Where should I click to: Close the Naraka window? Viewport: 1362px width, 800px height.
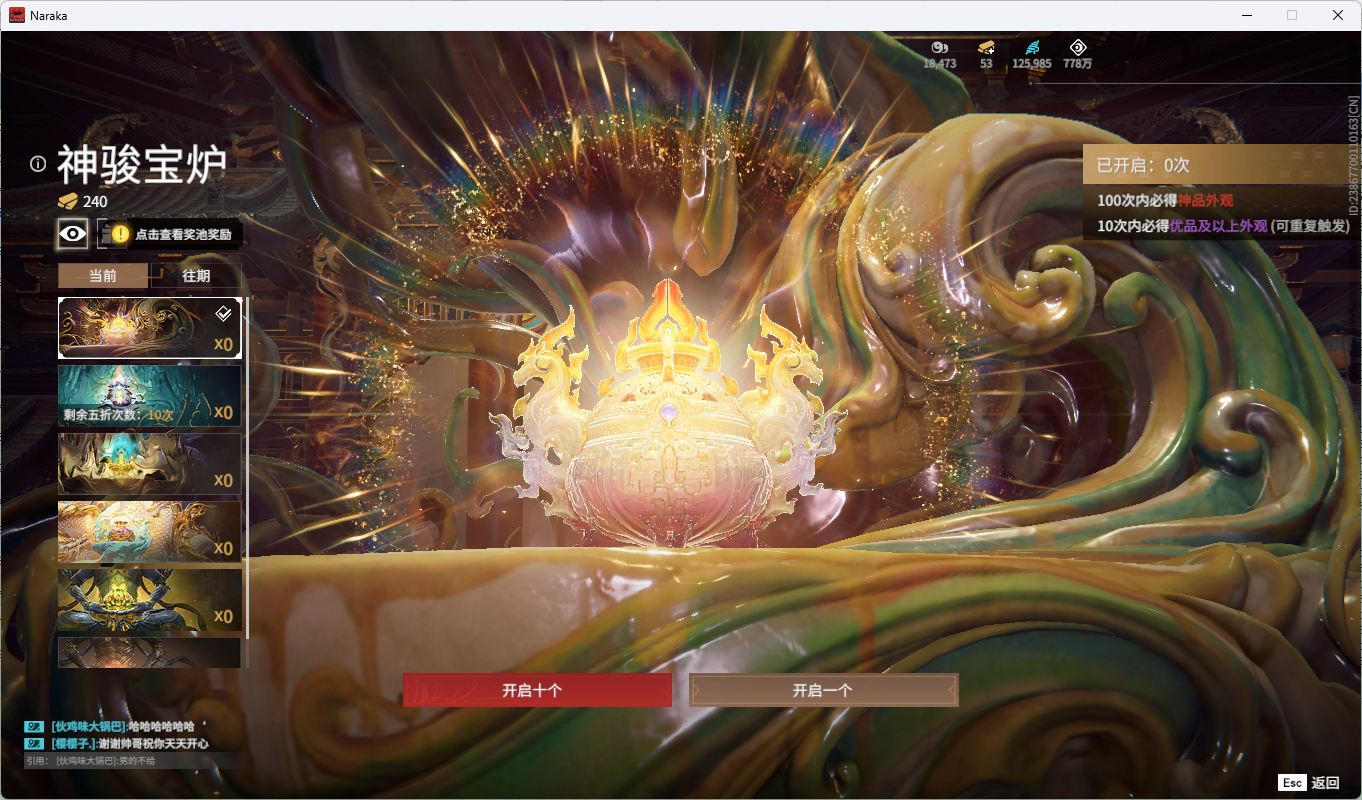1338,15
